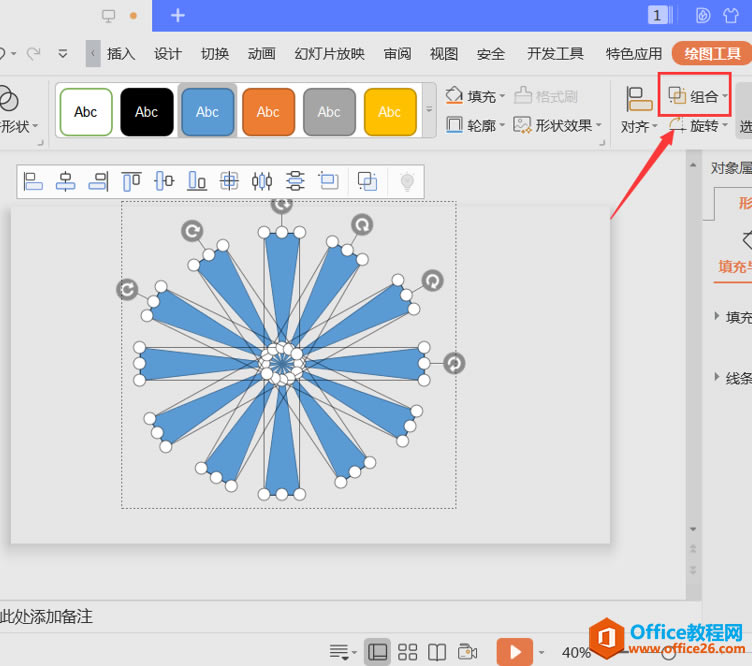Switch to normal view in status bar
752x666 pixels.
(377, 652)
